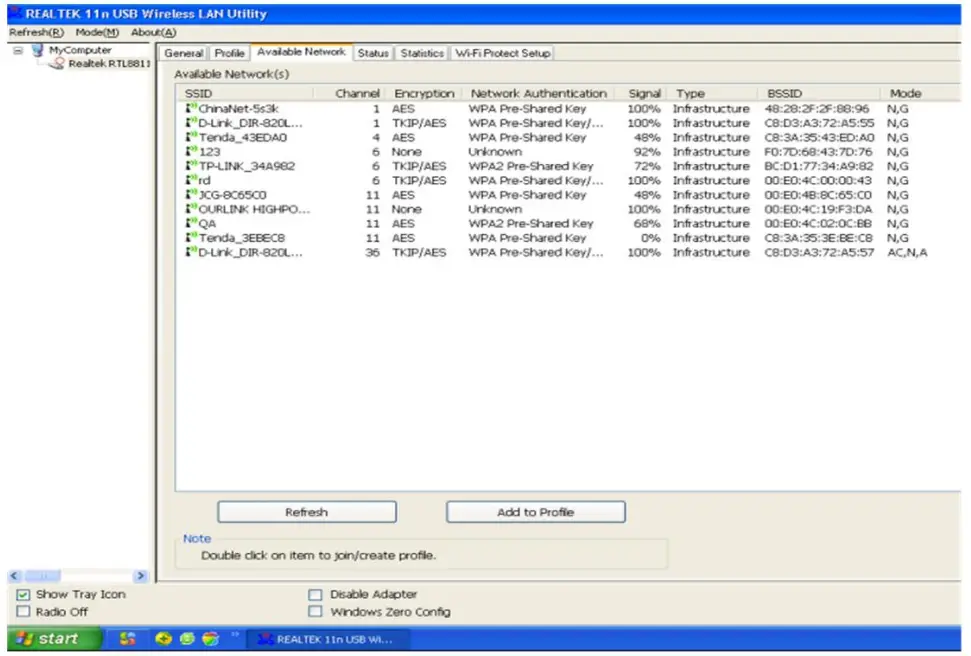
Task: Sort by the Signal column header
Action: click(643, 94)
